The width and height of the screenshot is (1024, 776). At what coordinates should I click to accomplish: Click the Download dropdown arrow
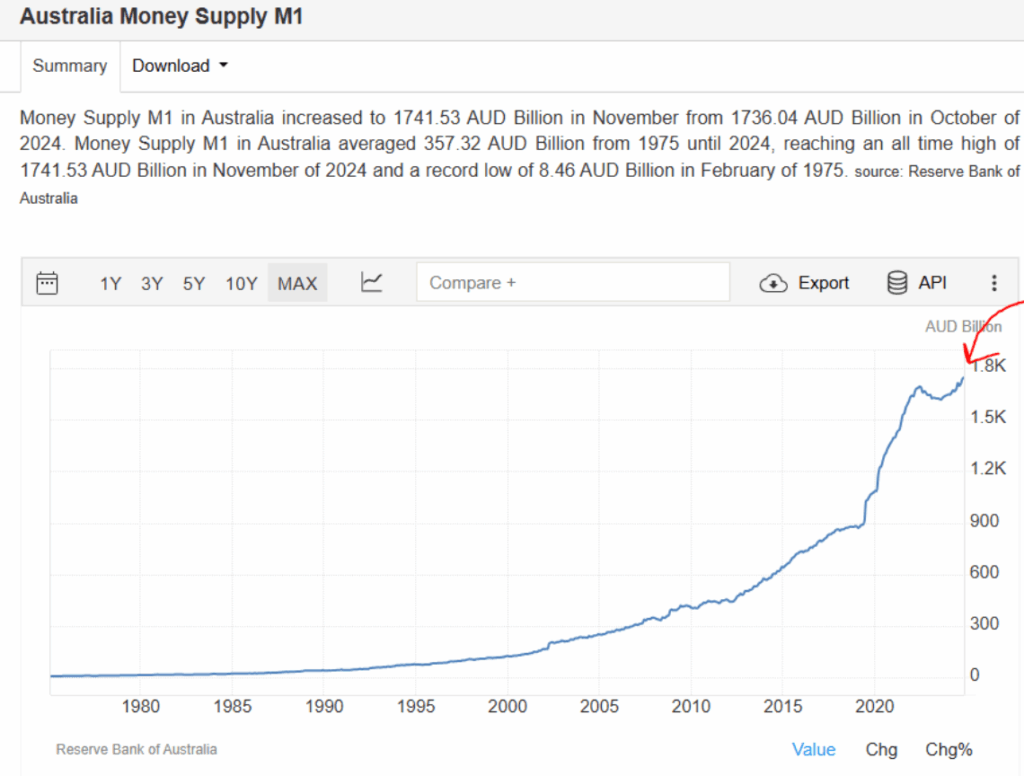[223, 66]
